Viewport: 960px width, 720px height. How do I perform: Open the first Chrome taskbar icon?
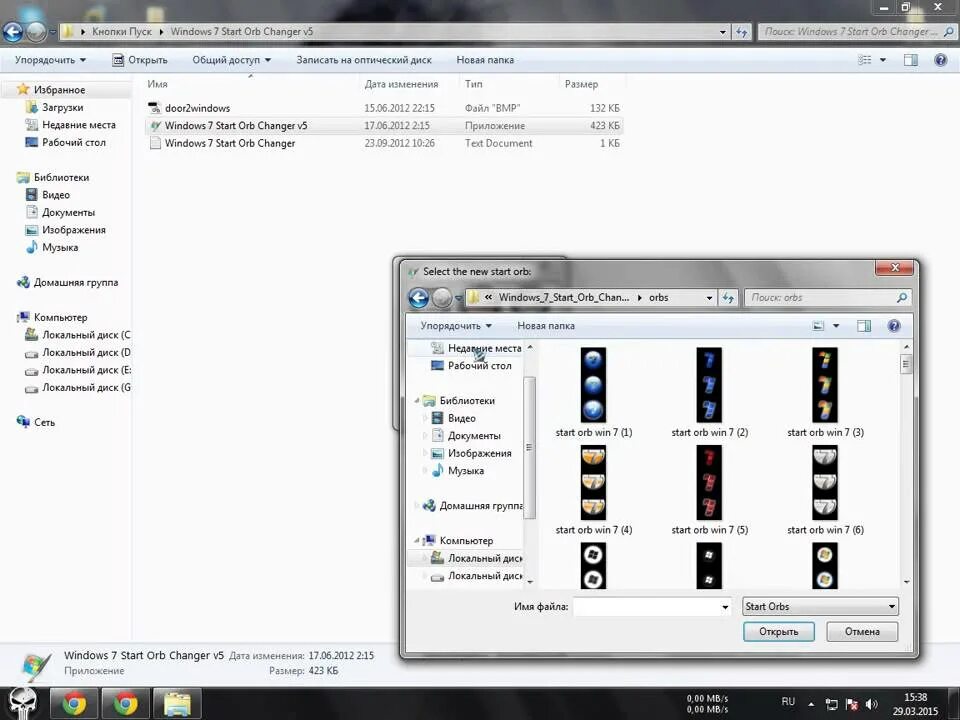click(x=73, y=704)
